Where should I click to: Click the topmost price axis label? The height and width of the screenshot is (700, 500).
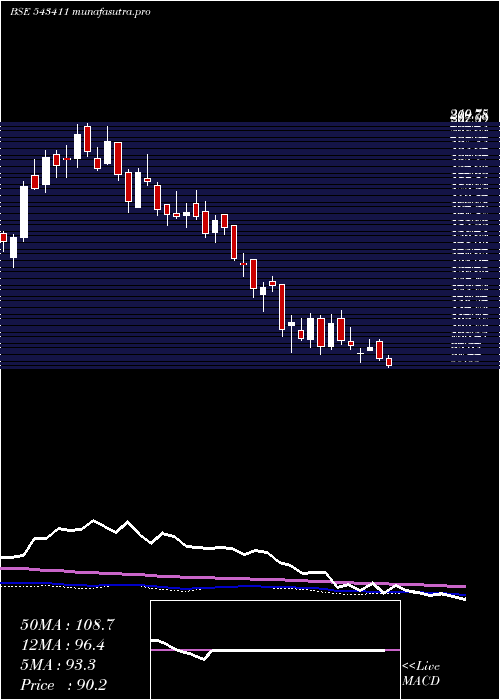[469, 114]
